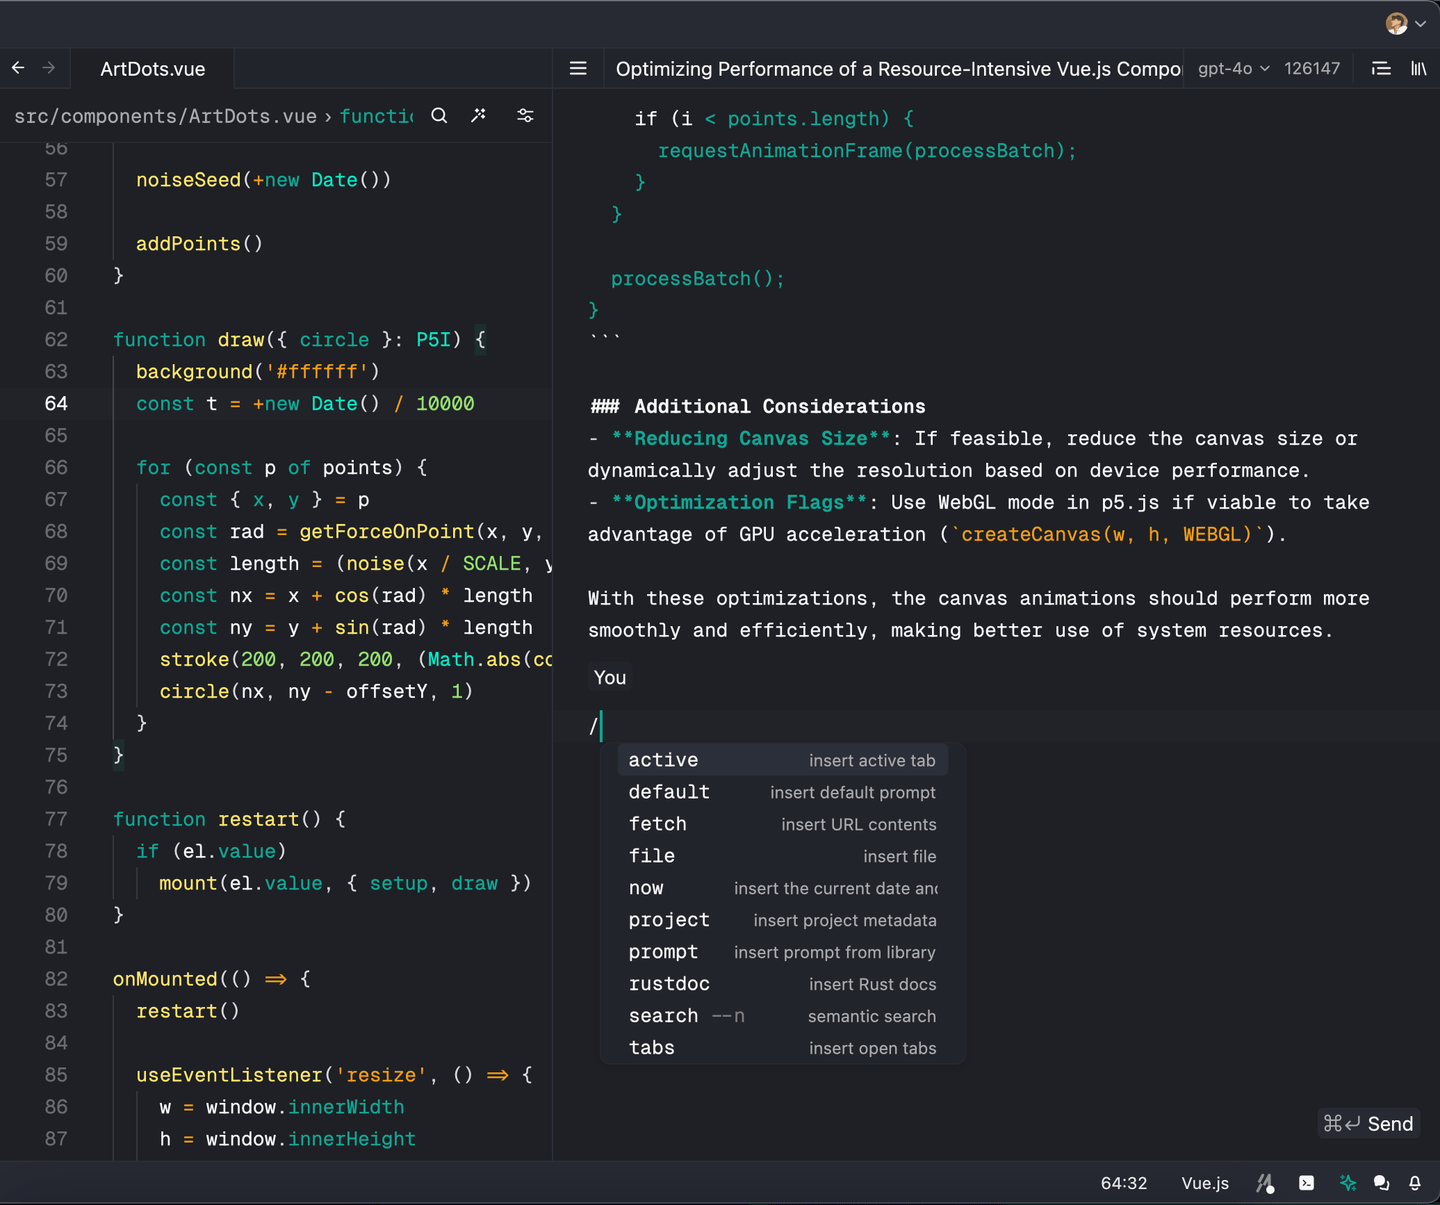Toggle the terminal panel icon
Viewport: 1440px width, 1205px height.
(x=1306, y=1183)
